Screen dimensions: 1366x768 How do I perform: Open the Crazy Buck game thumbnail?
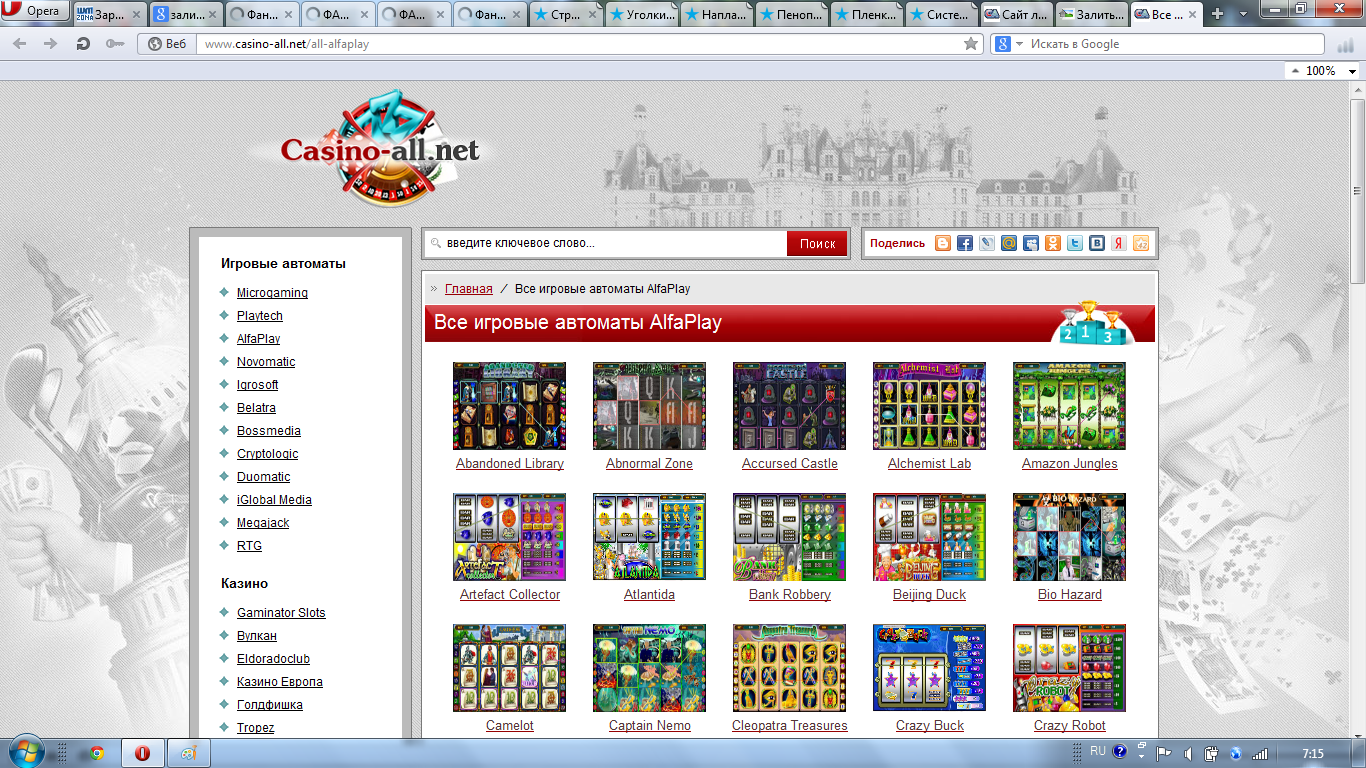(929, 668)
